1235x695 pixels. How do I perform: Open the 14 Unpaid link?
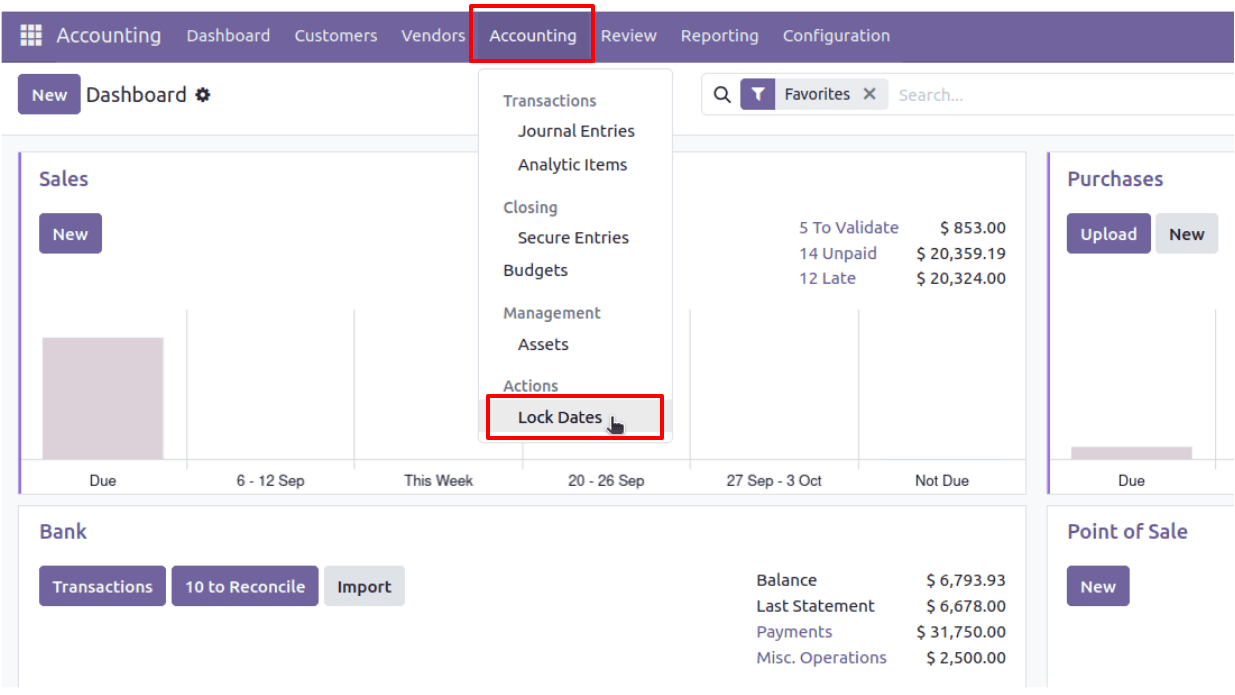pos(838,254)
